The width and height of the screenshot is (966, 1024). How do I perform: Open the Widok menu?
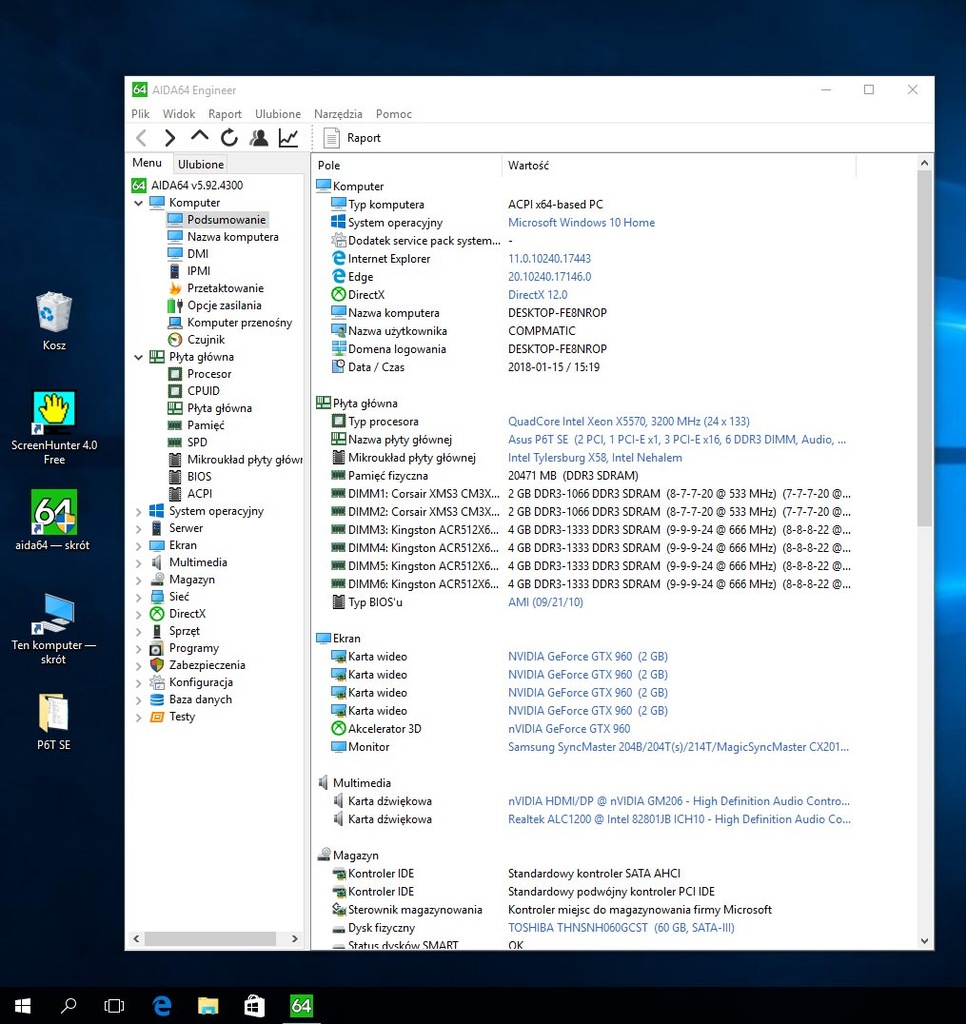(179, 114)
